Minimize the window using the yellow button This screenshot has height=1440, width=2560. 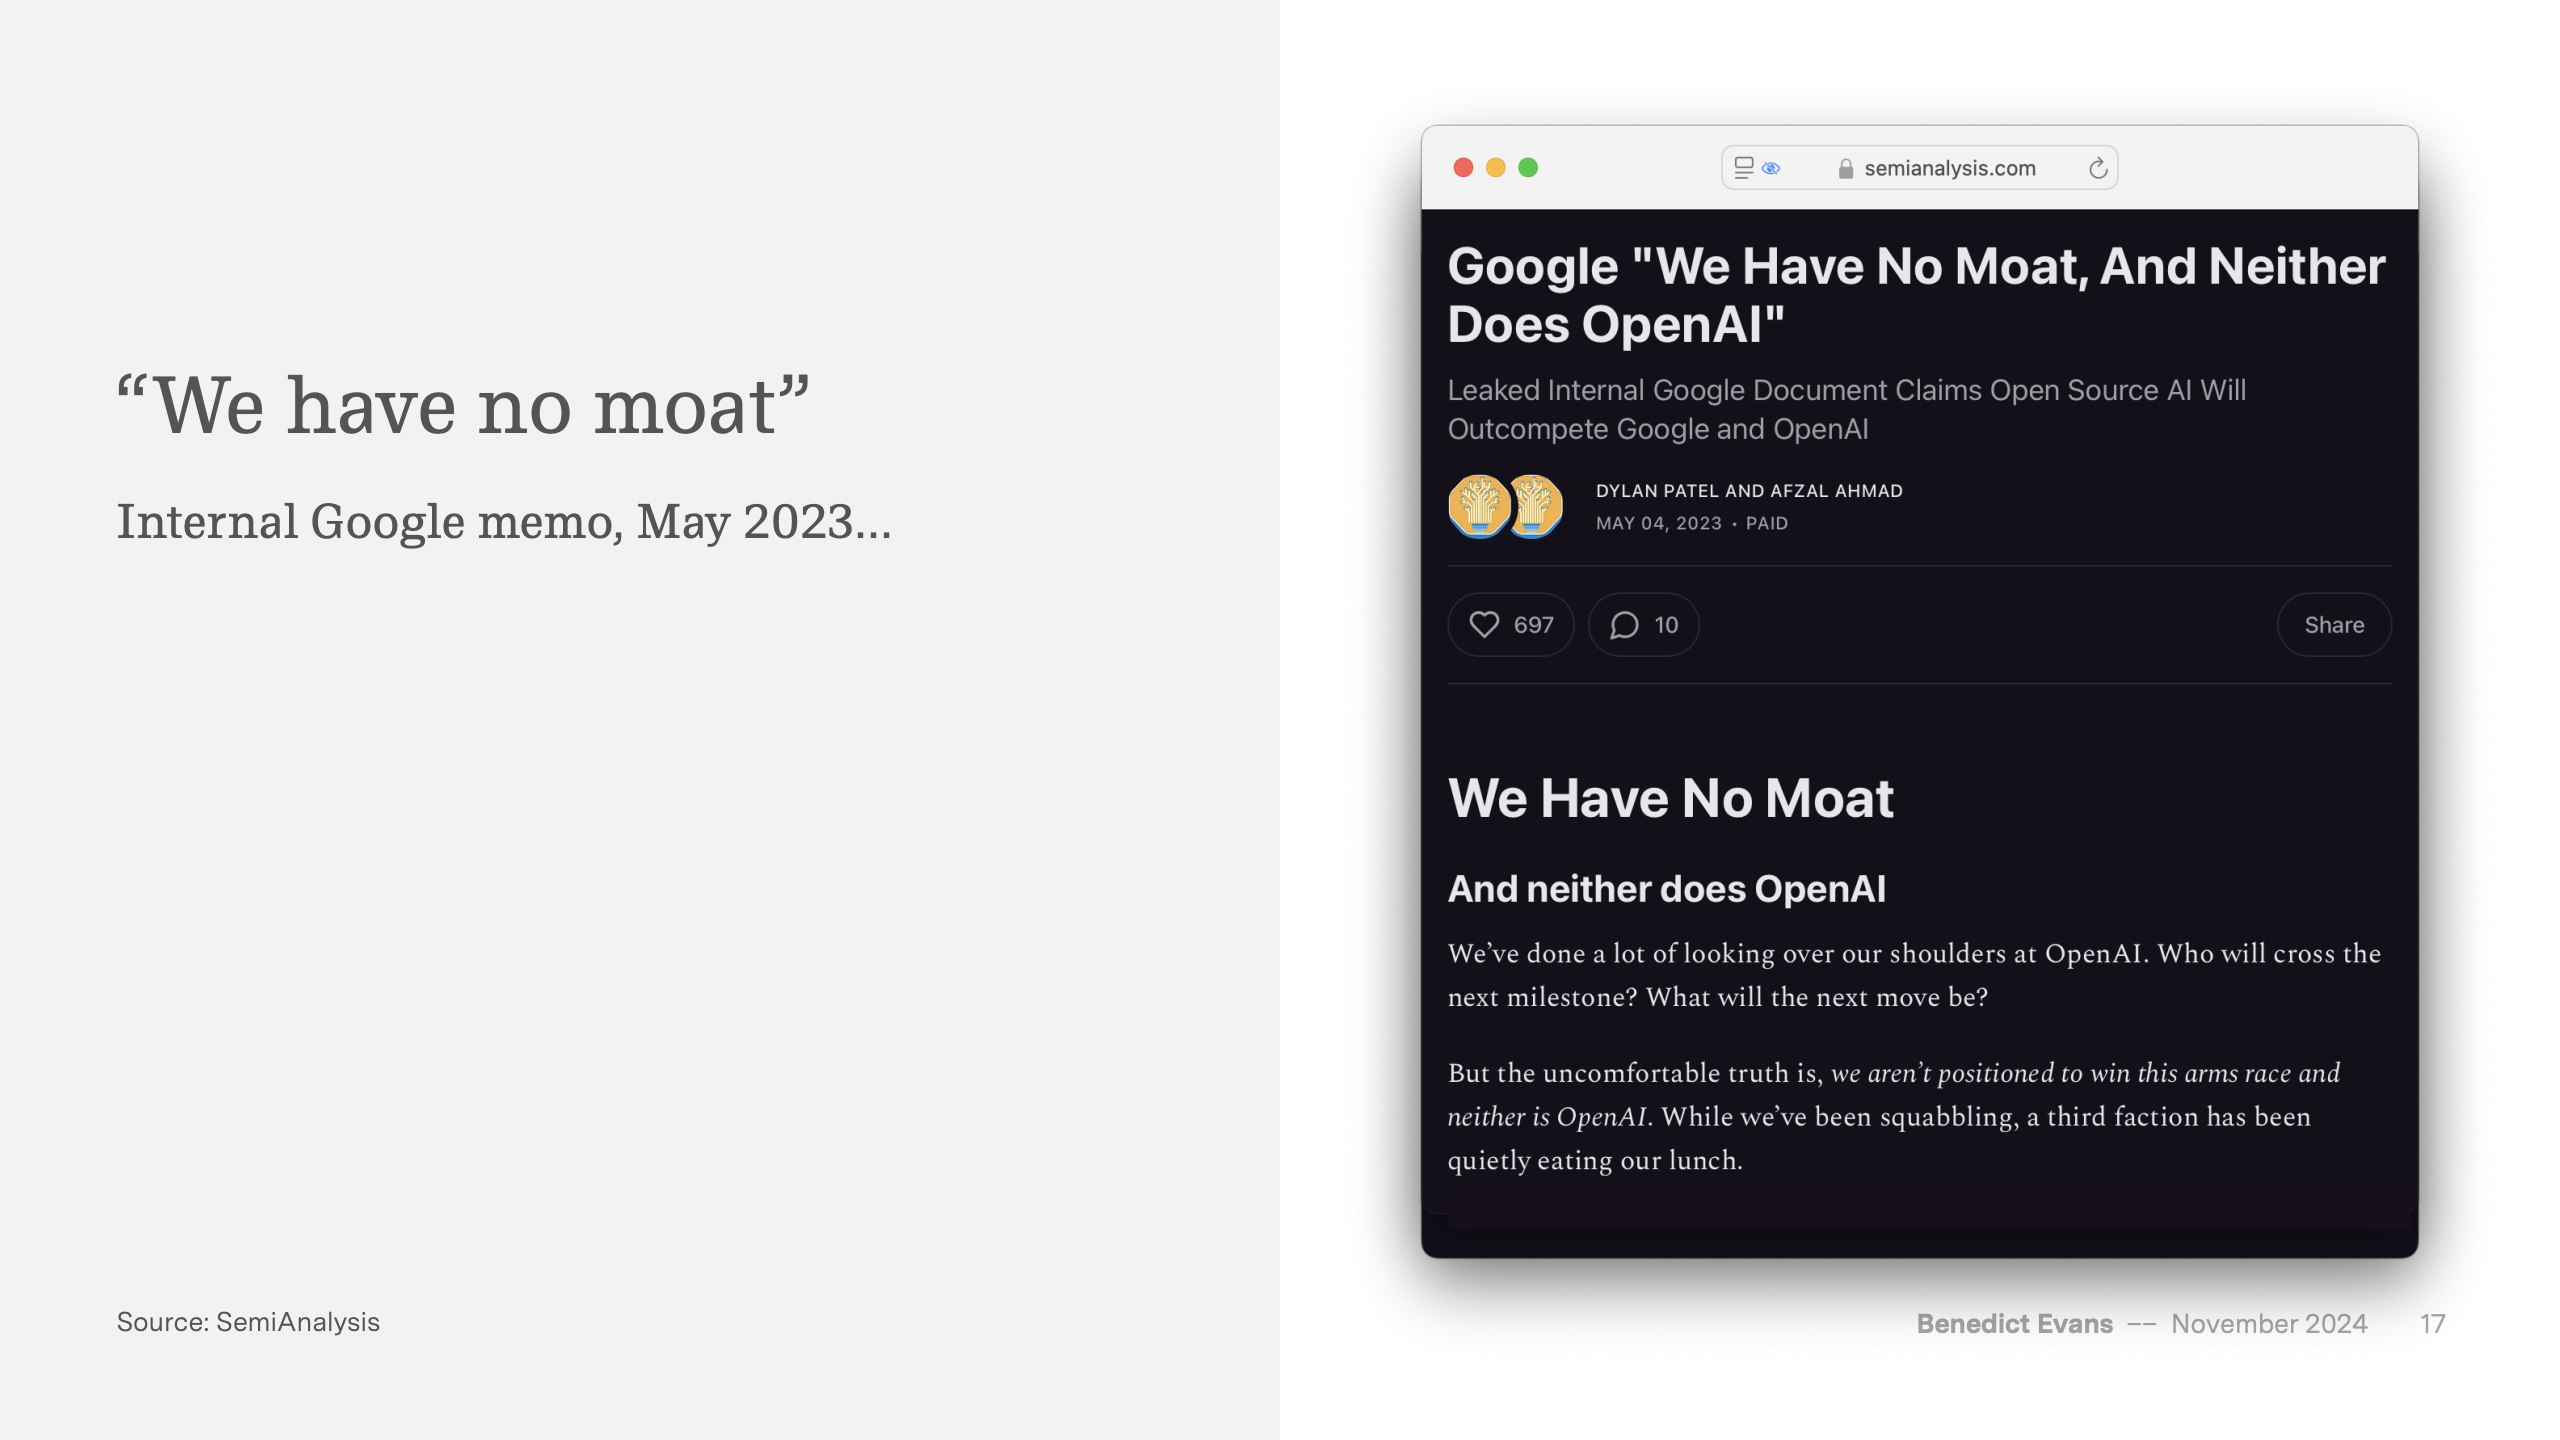click(x=1496, y=168)
